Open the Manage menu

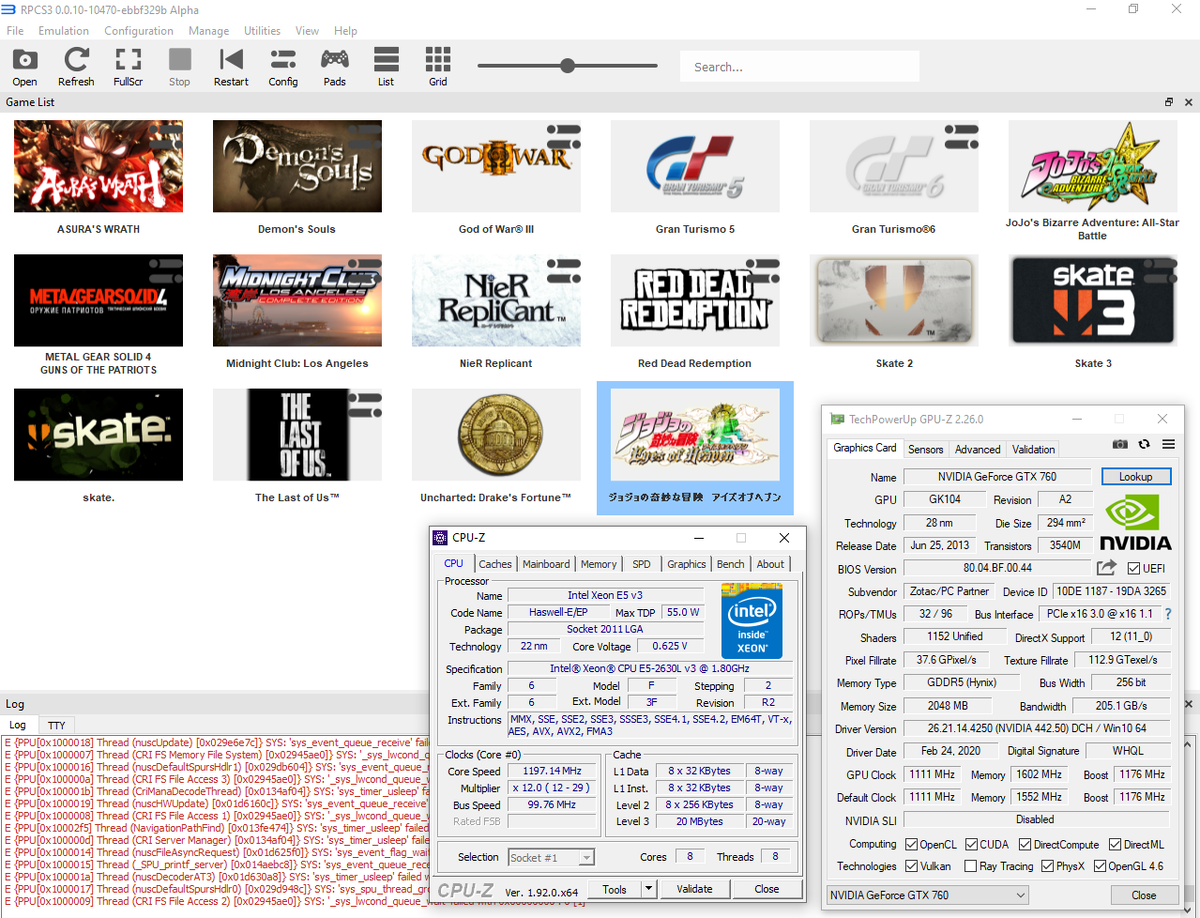(209, 31)
